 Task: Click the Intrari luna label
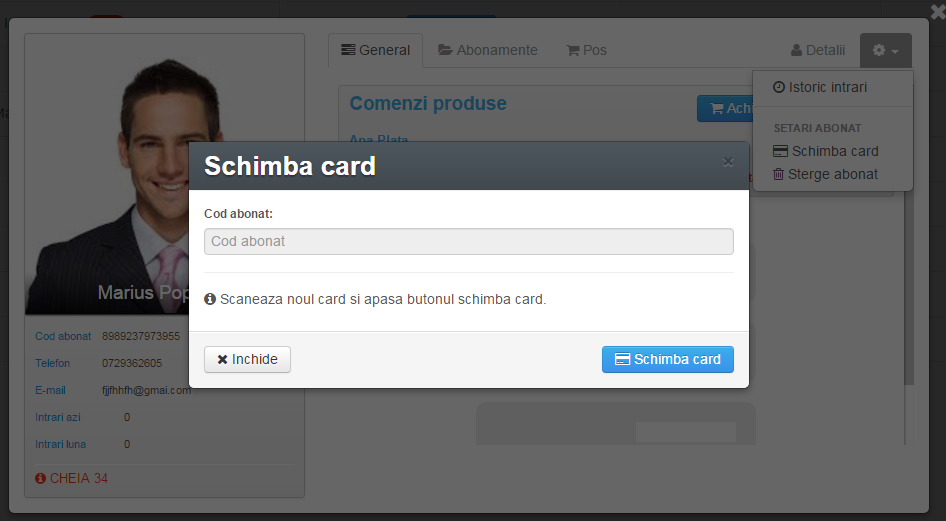click(60, 444)
